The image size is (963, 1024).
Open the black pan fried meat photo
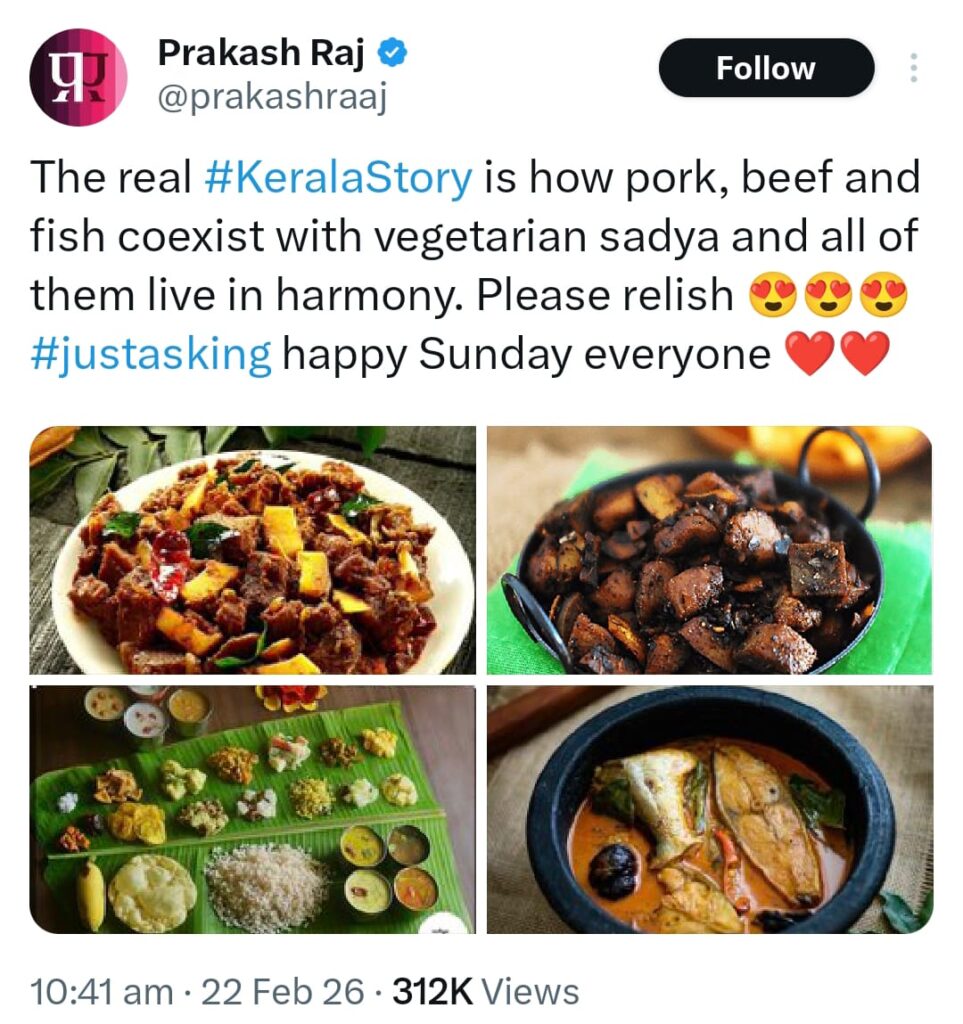coord(709,550)
